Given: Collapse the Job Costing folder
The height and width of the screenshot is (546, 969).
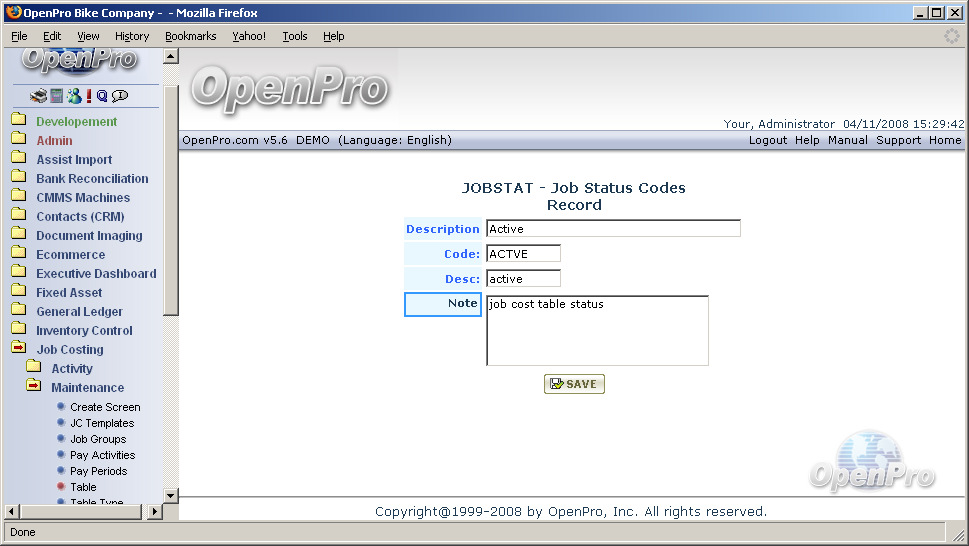Looking at the screenshot, I should (x=19, y=349).
